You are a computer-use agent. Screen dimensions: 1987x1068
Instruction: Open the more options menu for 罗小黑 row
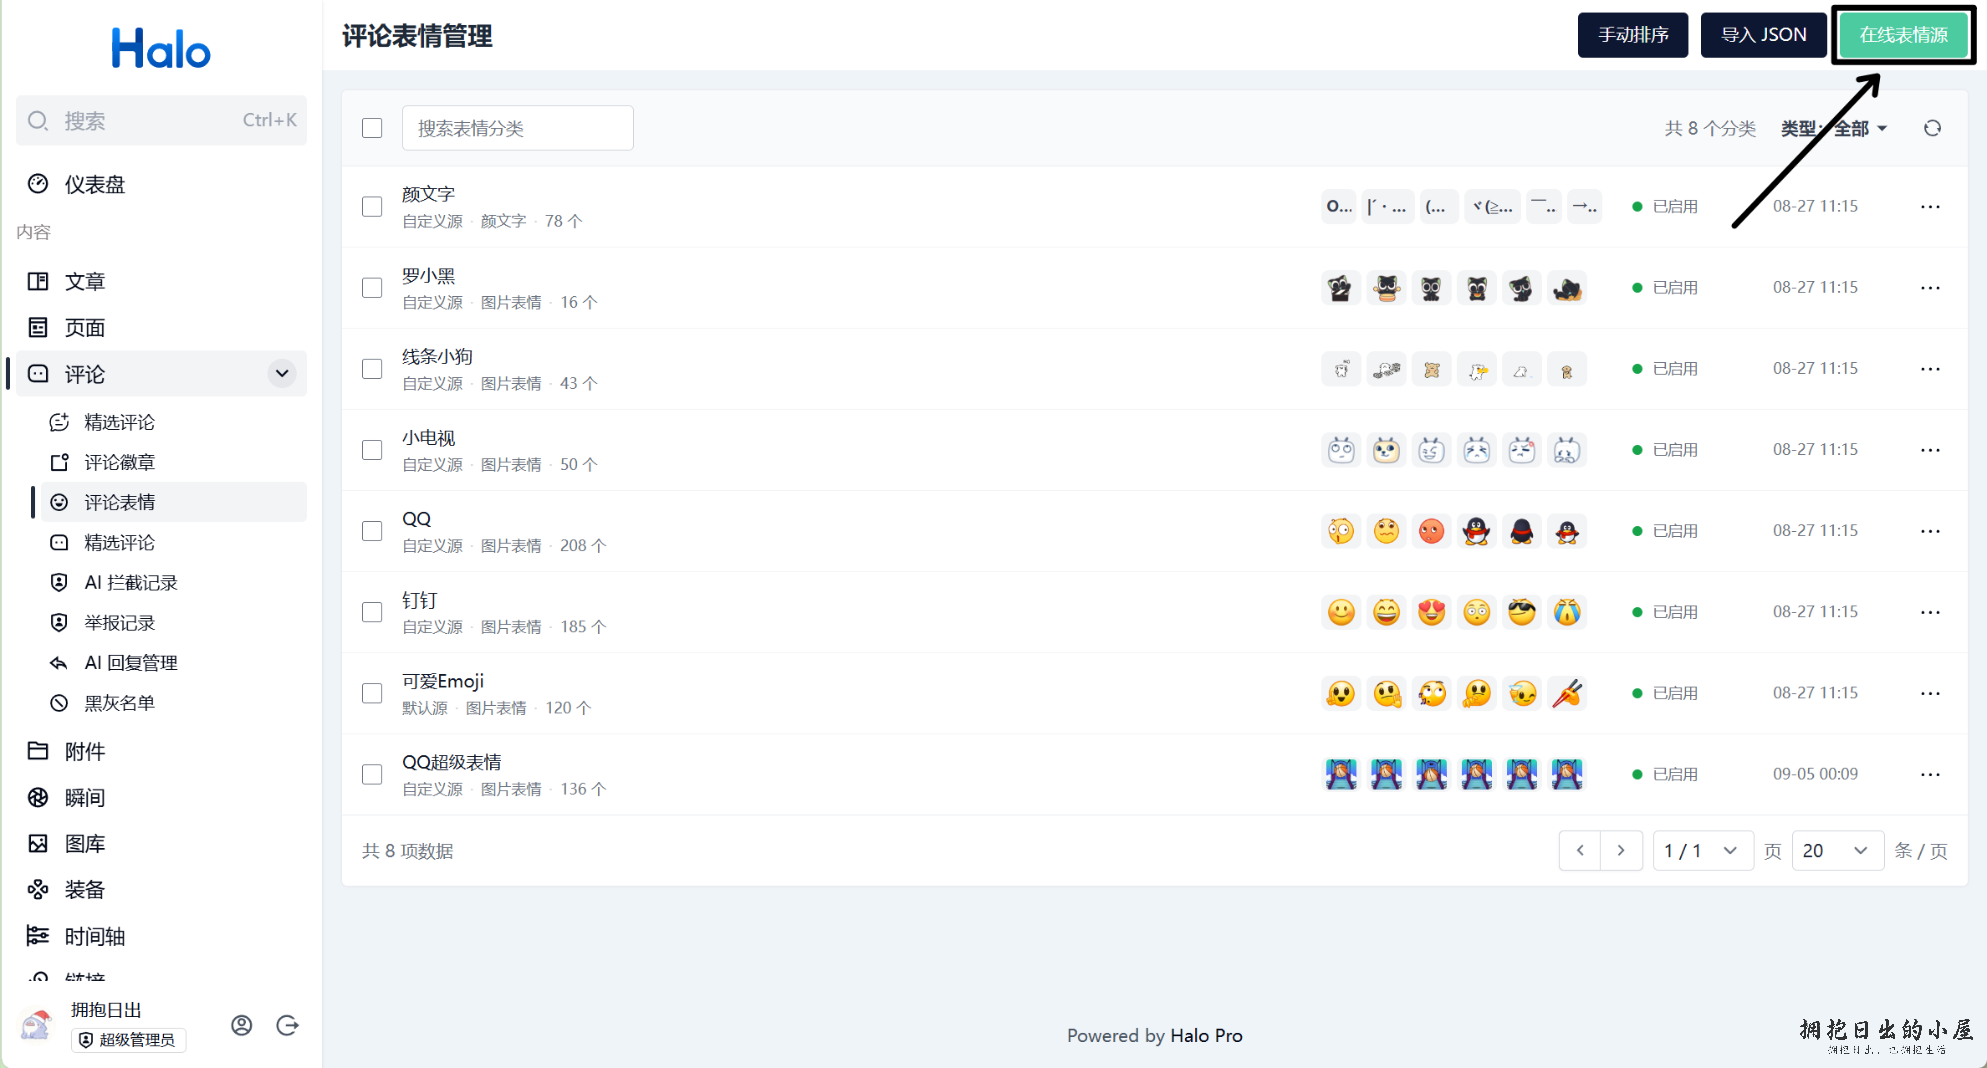click(1930, 288)
